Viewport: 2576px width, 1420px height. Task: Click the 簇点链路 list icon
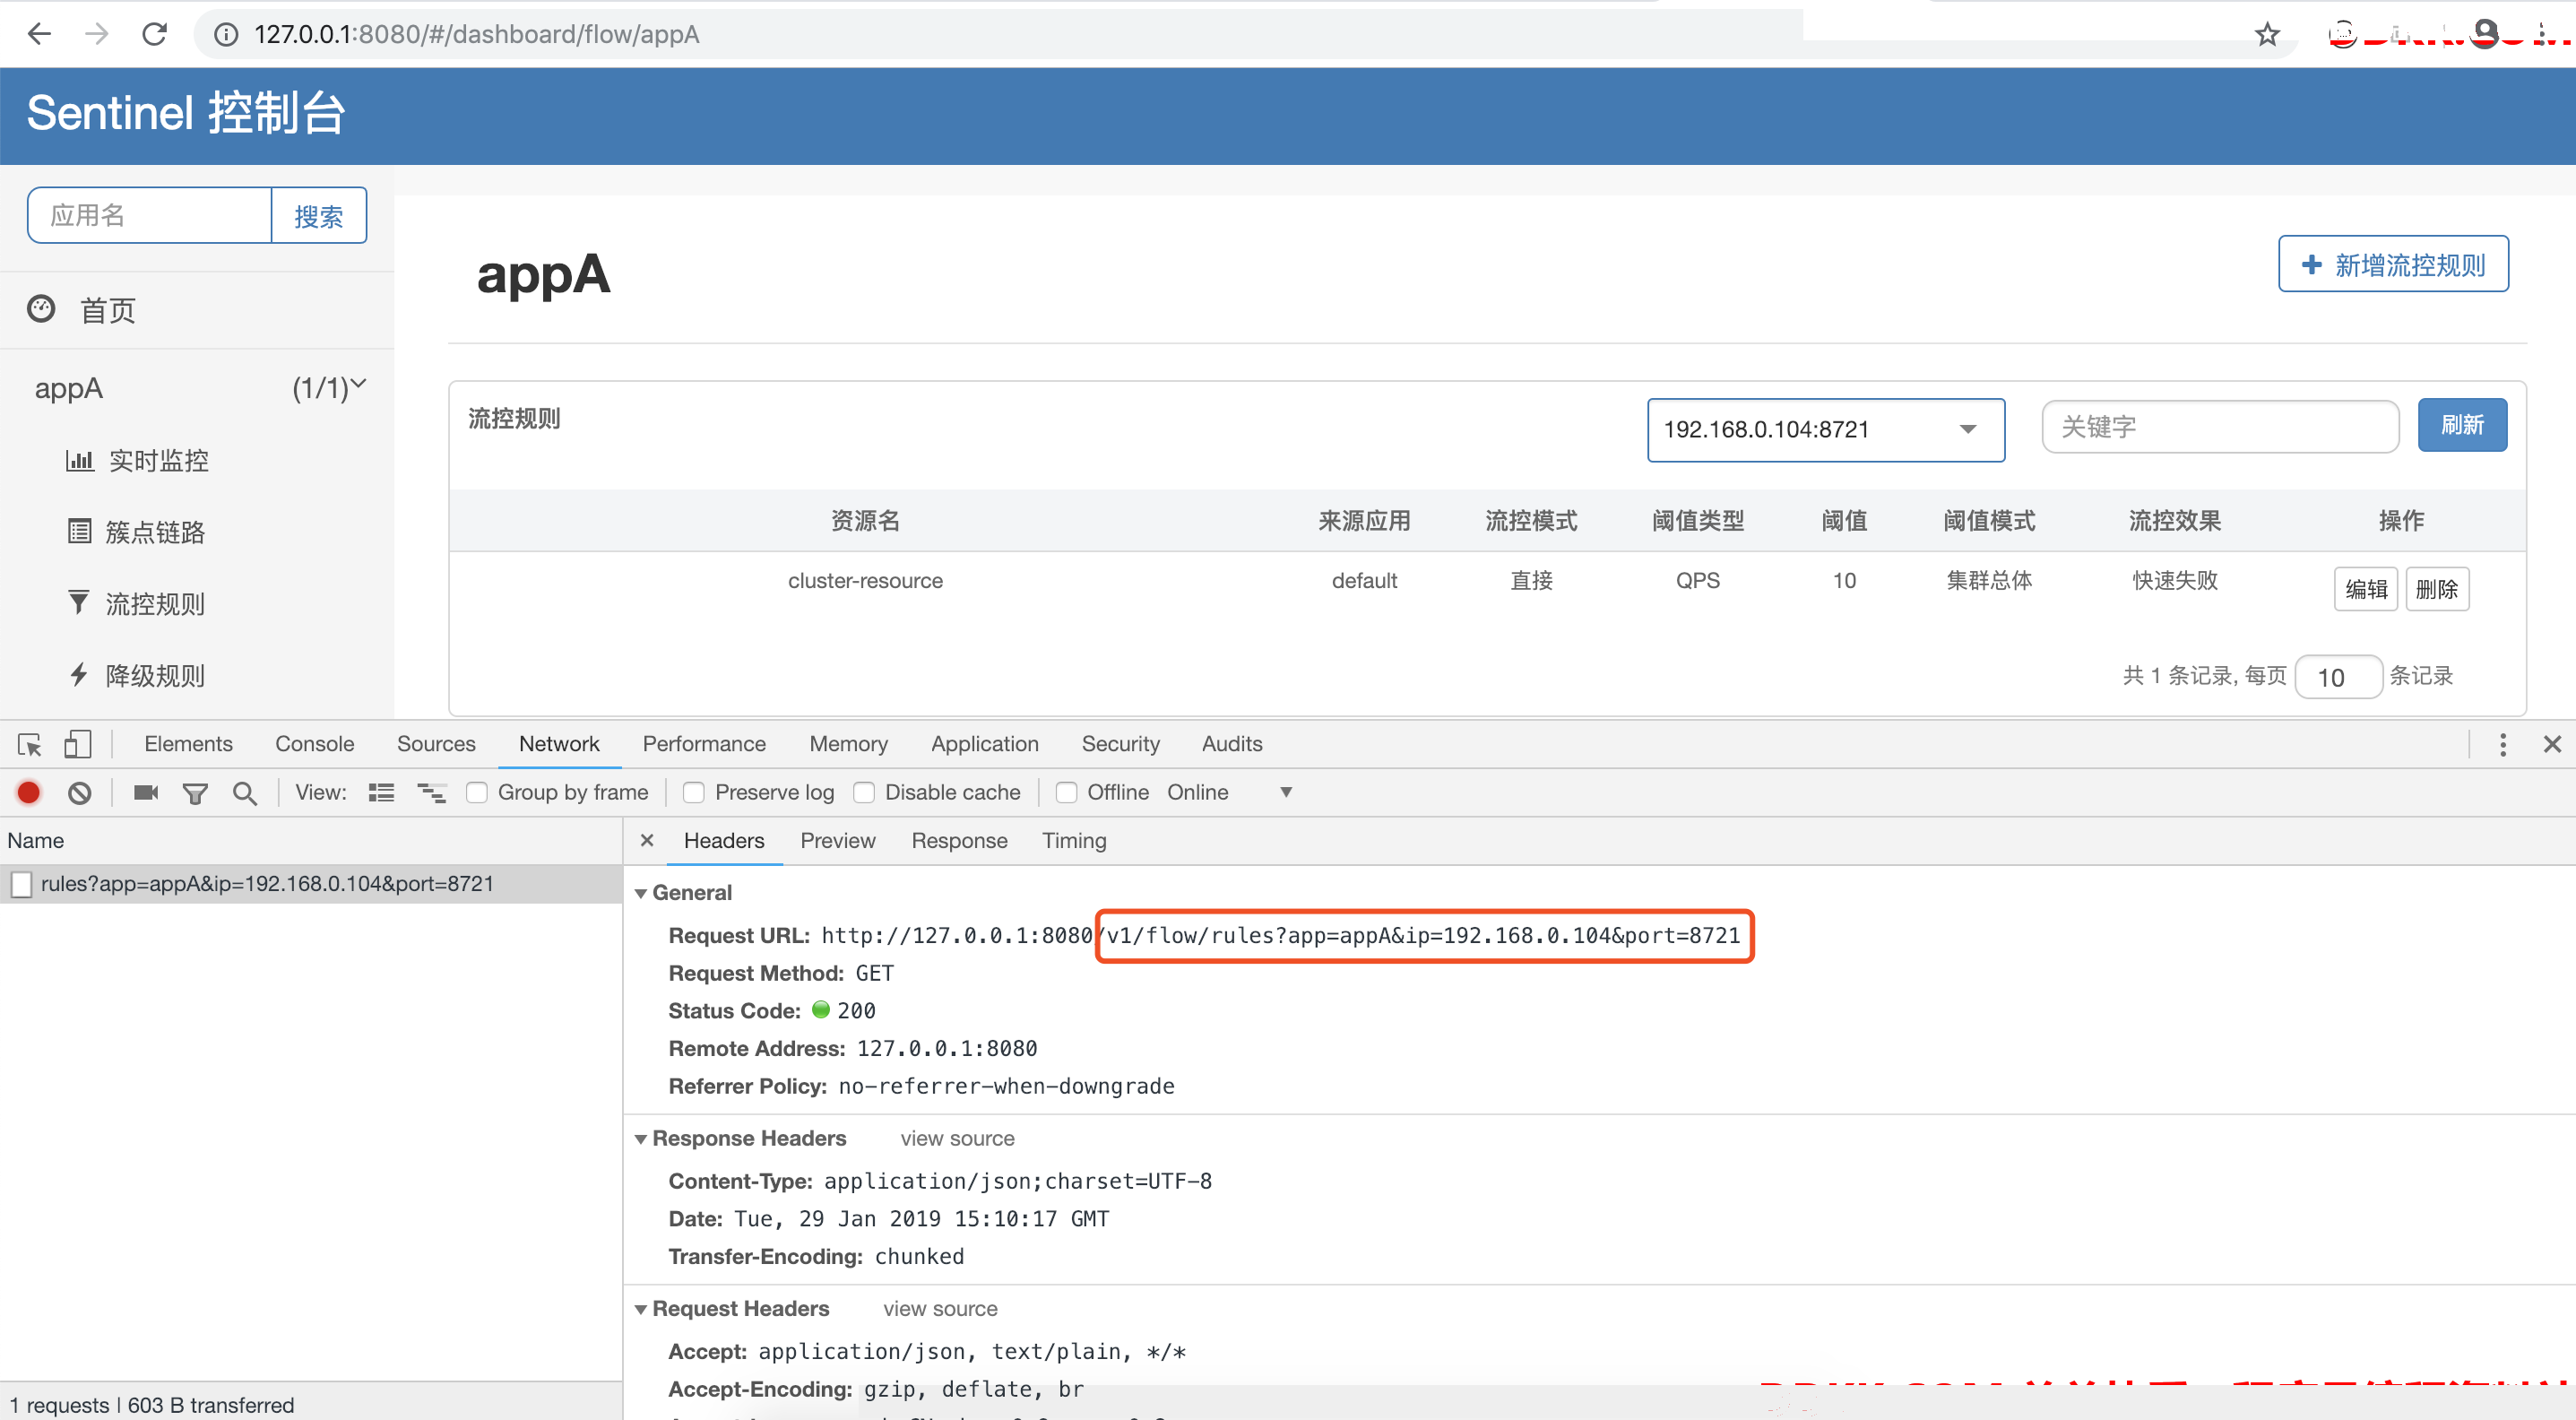(x=79, y=531)
